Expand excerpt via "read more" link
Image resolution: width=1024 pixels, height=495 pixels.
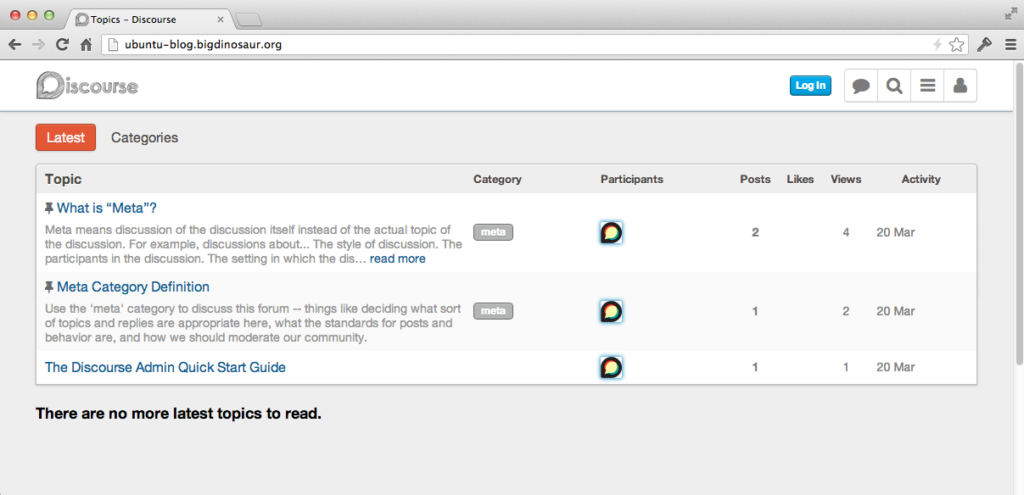click(397, 259)
